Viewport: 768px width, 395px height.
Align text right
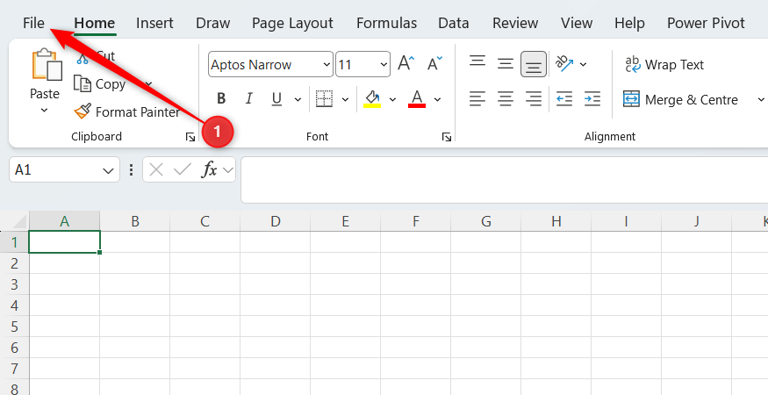(x=533, y=99)
